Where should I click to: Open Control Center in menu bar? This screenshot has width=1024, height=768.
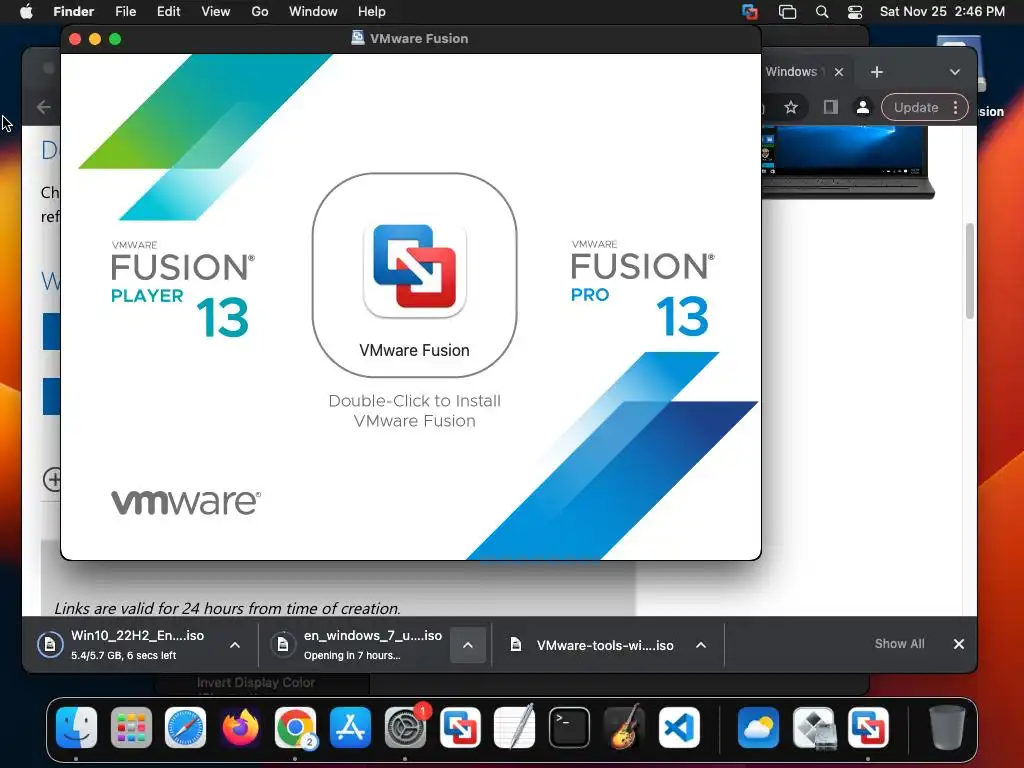(855, 12)
